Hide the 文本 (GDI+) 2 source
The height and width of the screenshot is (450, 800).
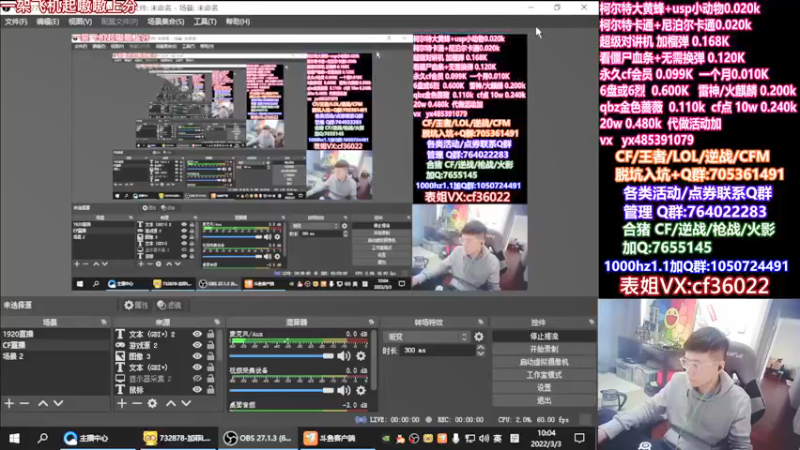click(197, 334)
